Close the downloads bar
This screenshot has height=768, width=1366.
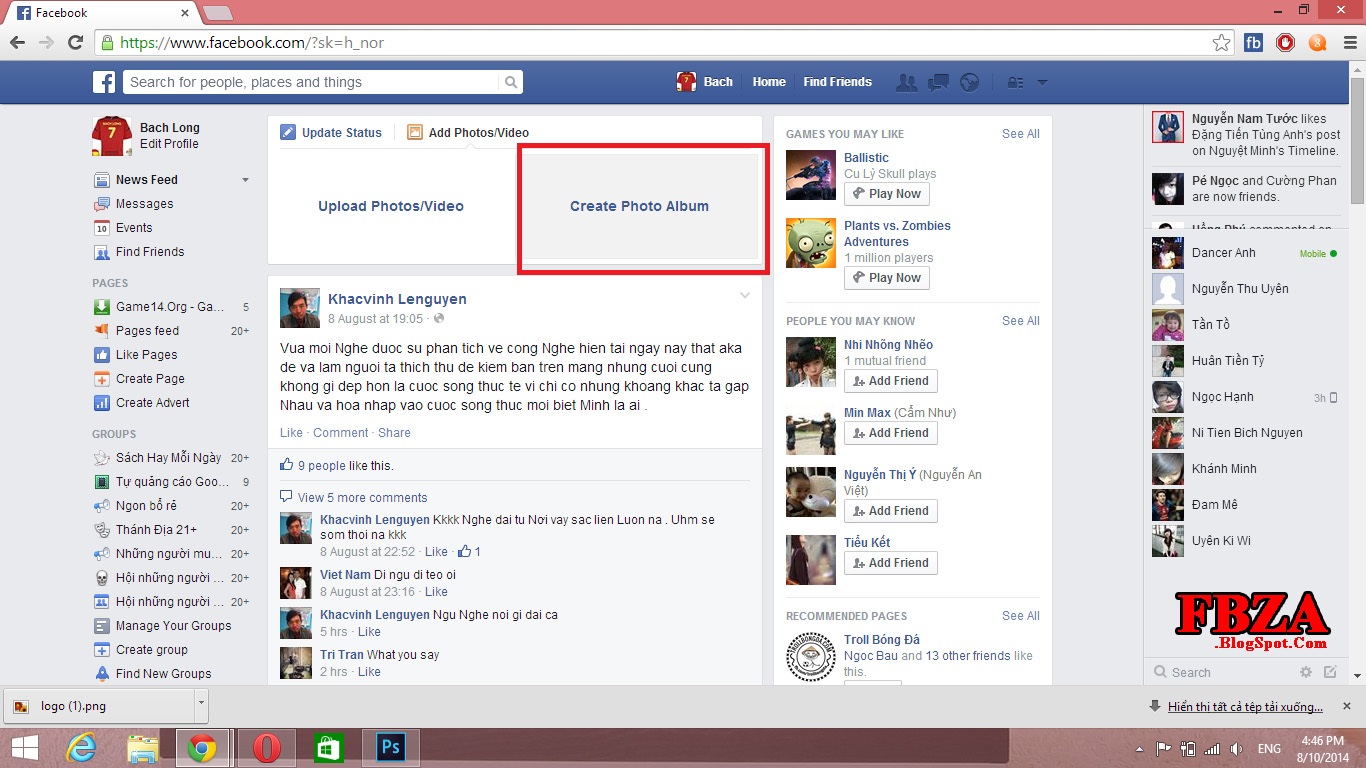(1347, 706)
